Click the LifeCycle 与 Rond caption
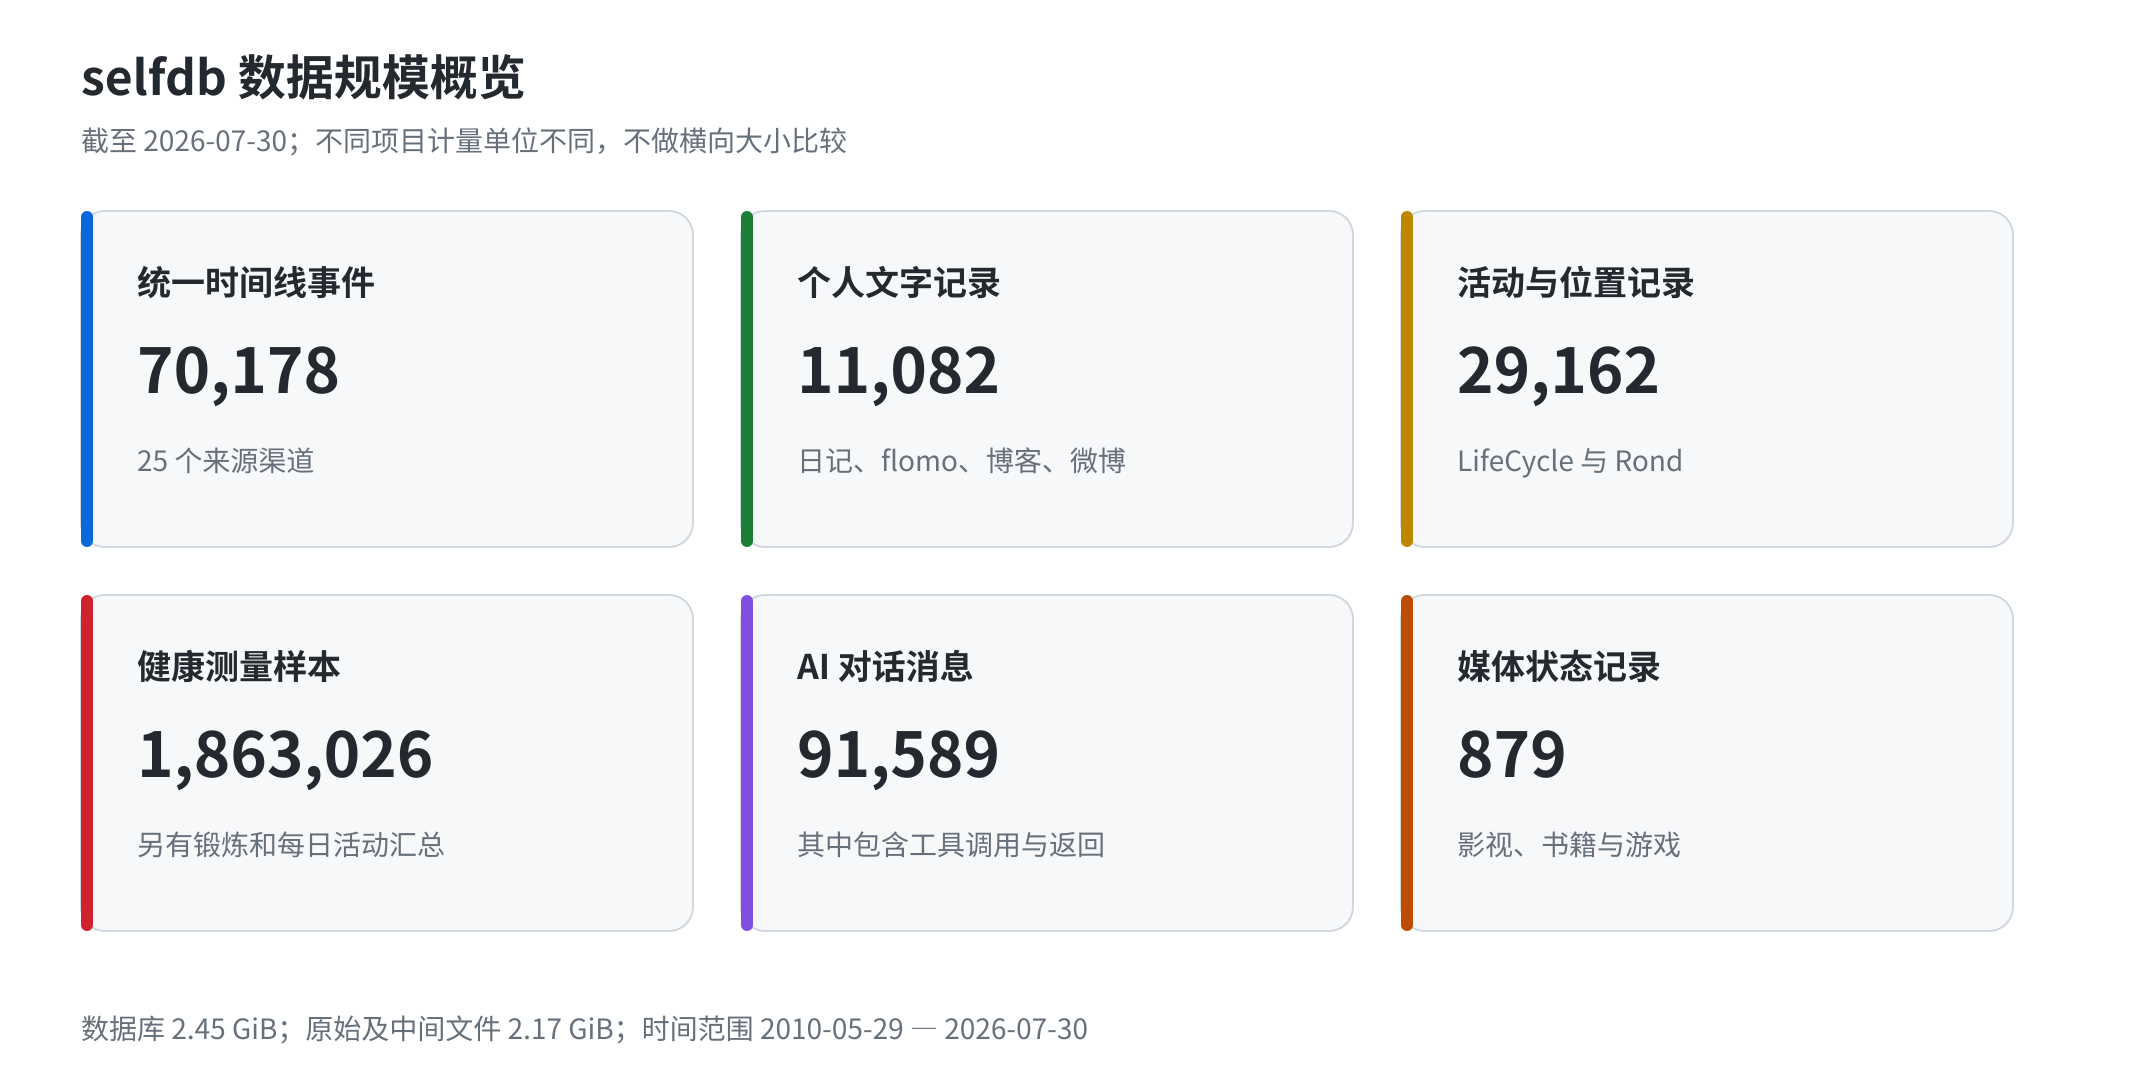This screenshot has width=2133, height=1072. pyautogui.click(x=1570, y=461)
